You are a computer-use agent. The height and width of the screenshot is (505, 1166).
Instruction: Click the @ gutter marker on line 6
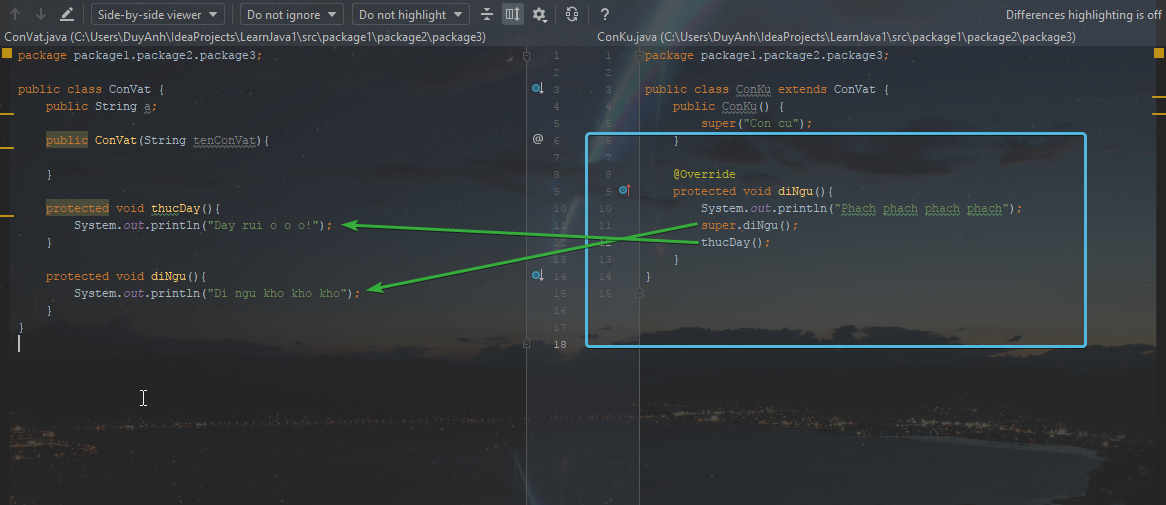[x=537, y=140]
